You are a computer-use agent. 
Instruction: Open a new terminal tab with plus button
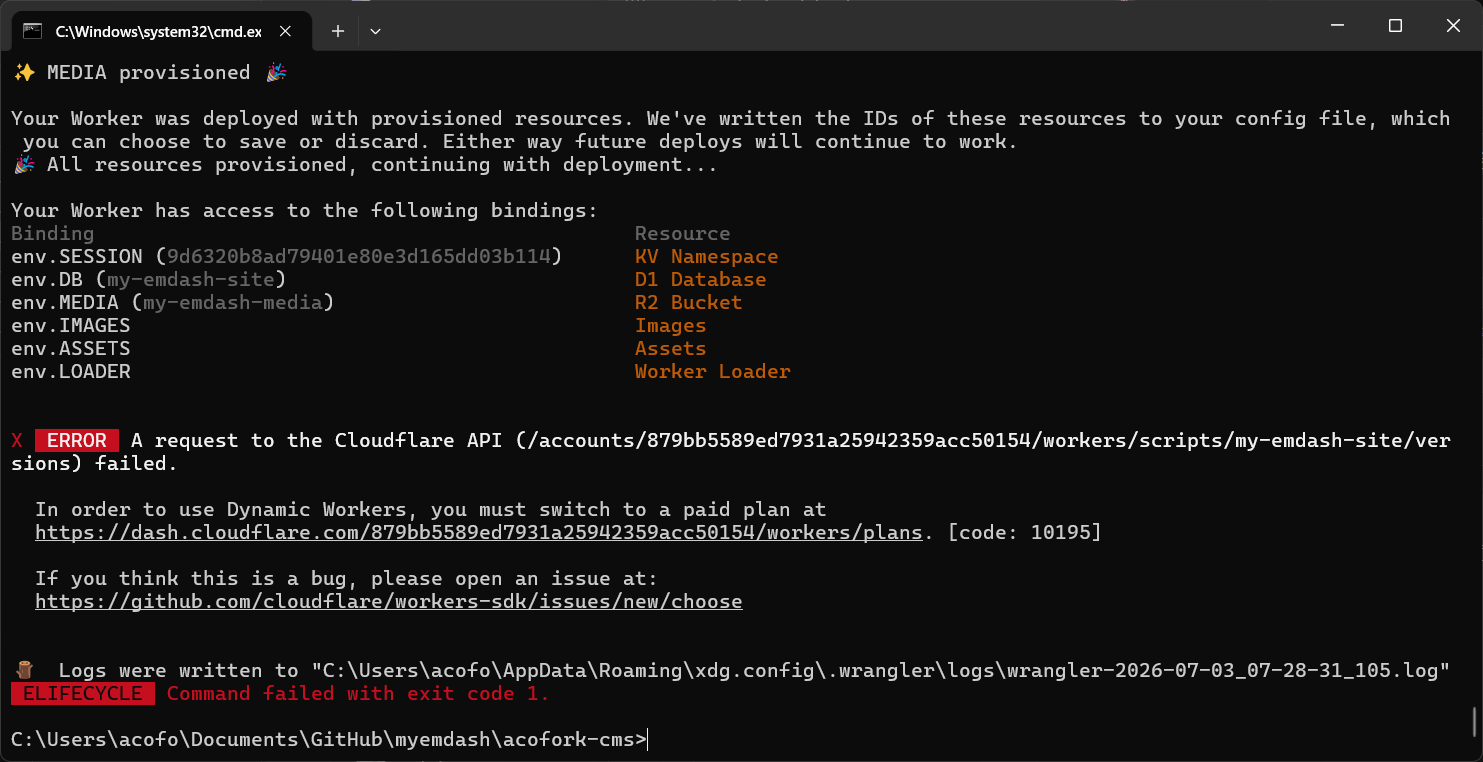pyautogui.click(x=338, y=31)
